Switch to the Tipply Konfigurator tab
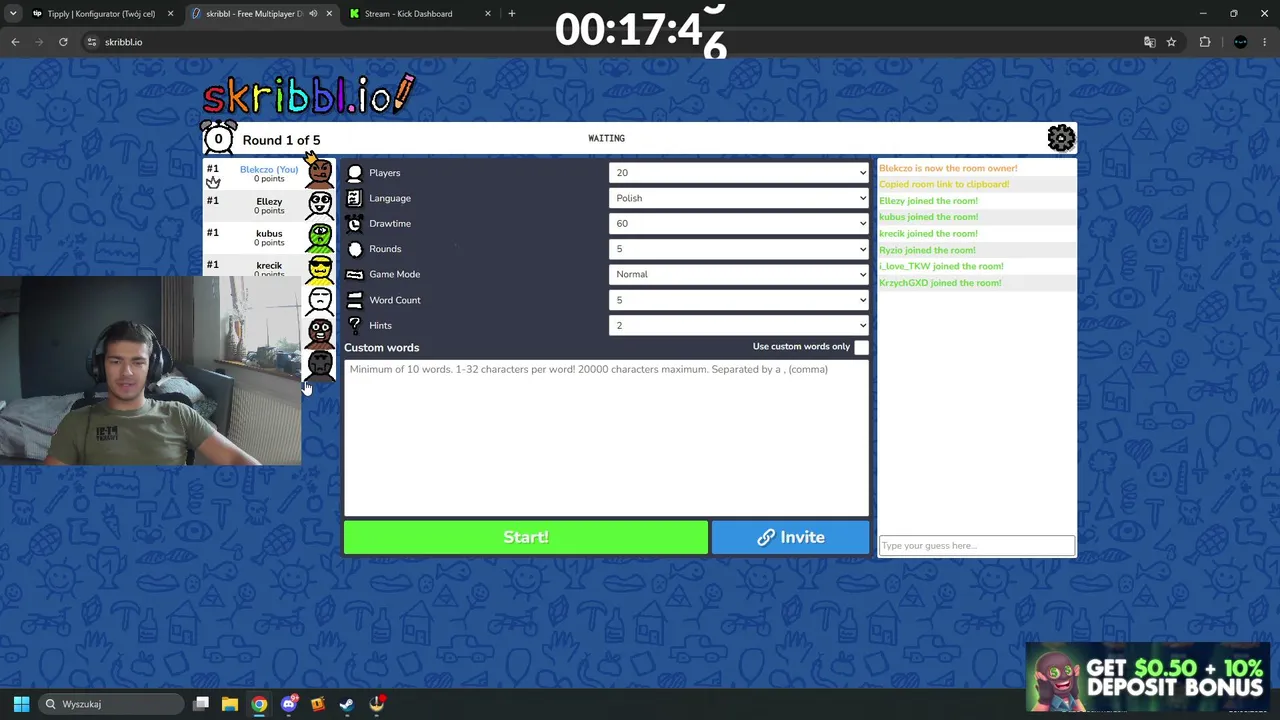The height and width of the screenshot is (720, 1280). 101,14
